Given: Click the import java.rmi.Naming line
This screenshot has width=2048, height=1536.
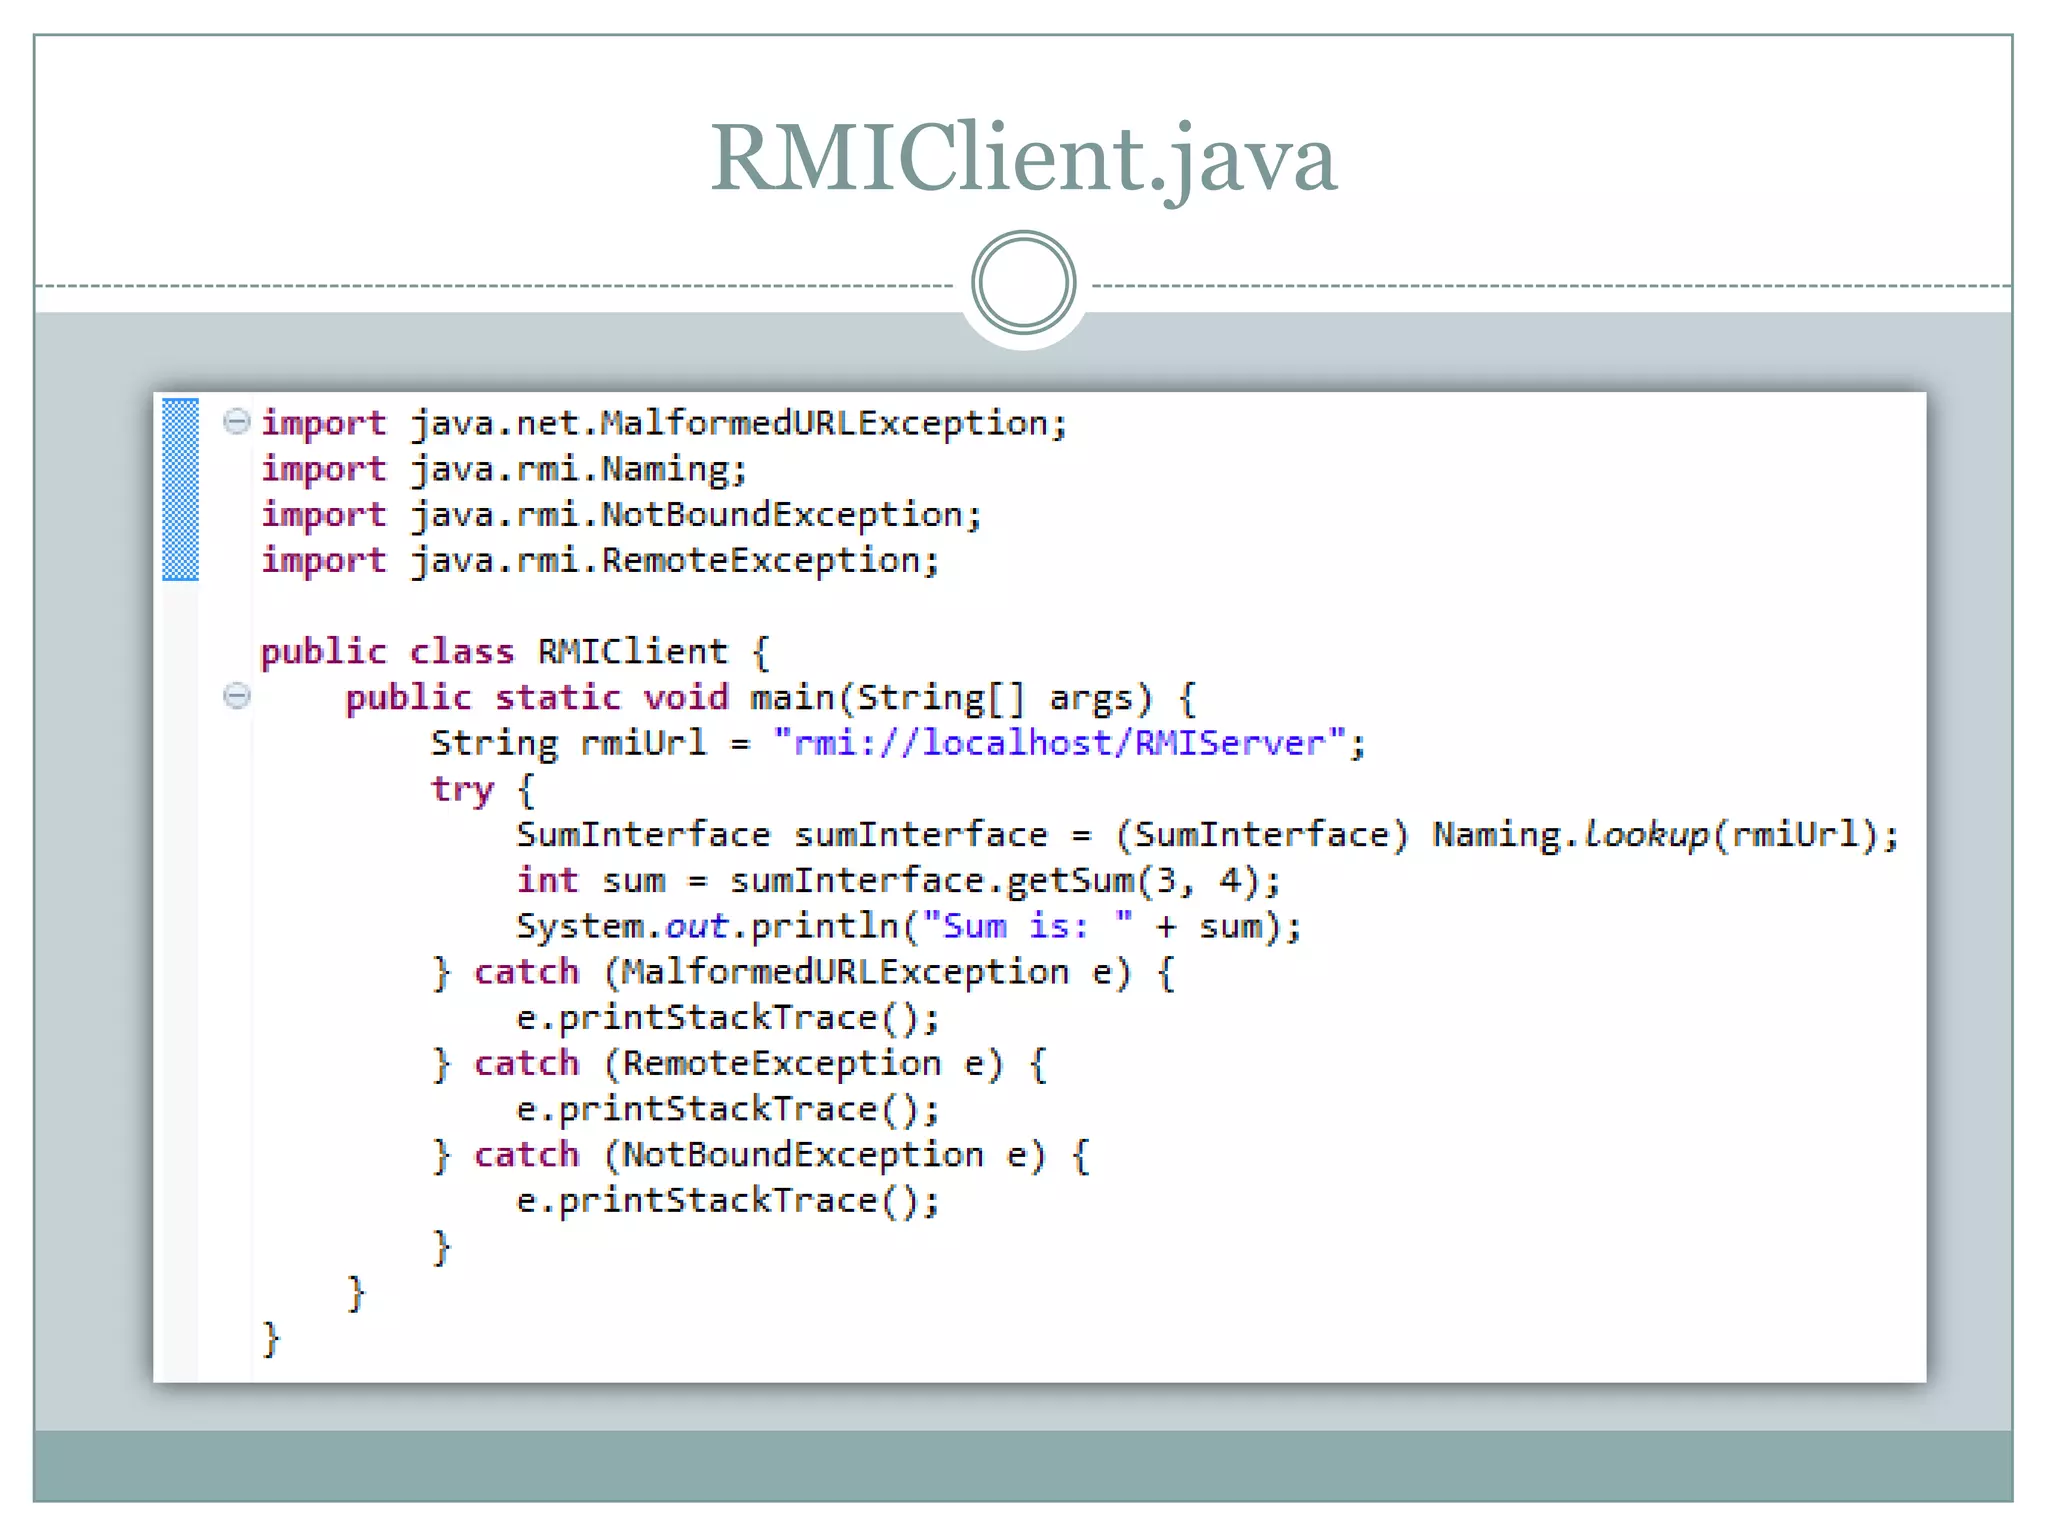Looking at the screenshot, I should click(504, 470).
